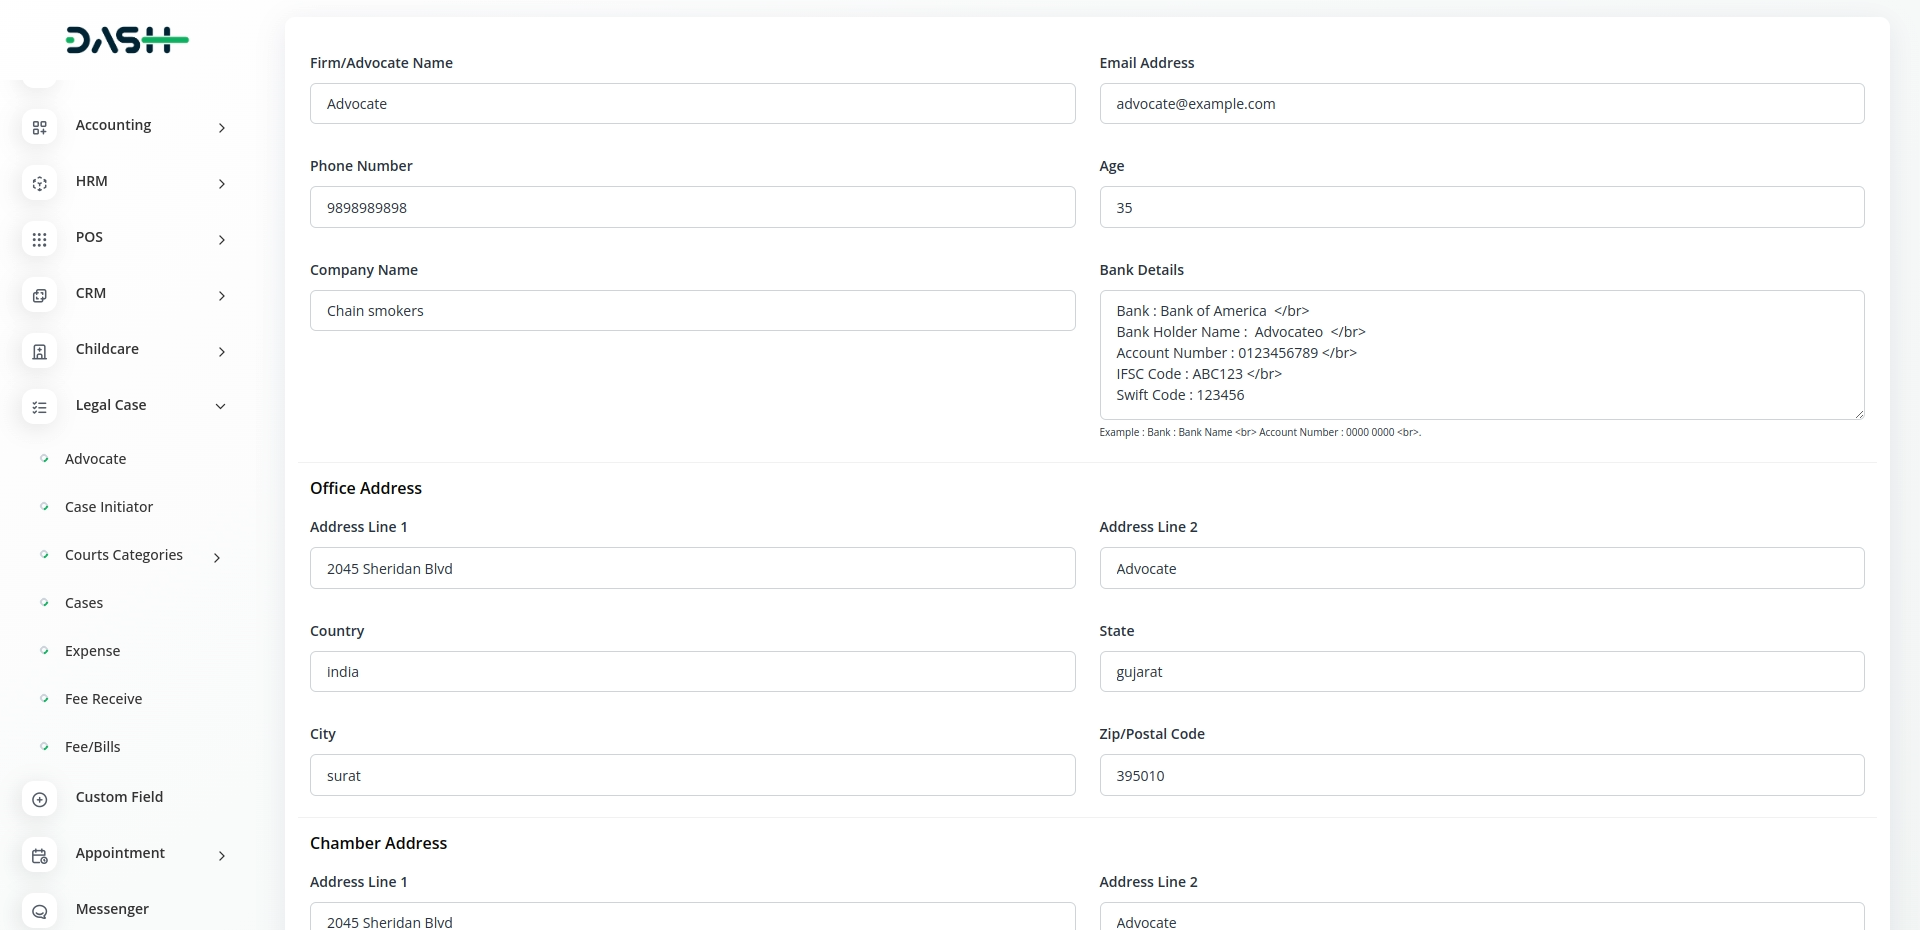This screenshot has width=1920, height=930.
Task: Click the Custom Field plus icon
Action: (39, 800)
